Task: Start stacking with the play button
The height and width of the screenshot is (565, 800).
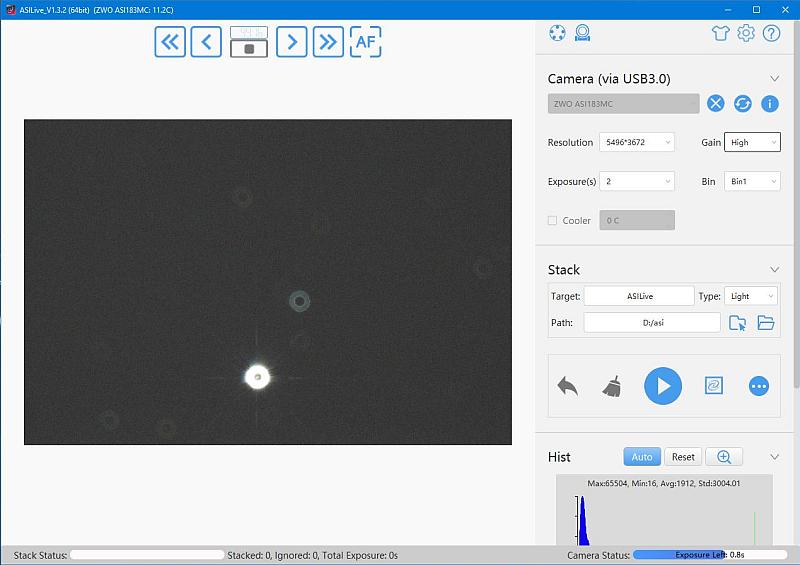Action: (x=663, y=386)
